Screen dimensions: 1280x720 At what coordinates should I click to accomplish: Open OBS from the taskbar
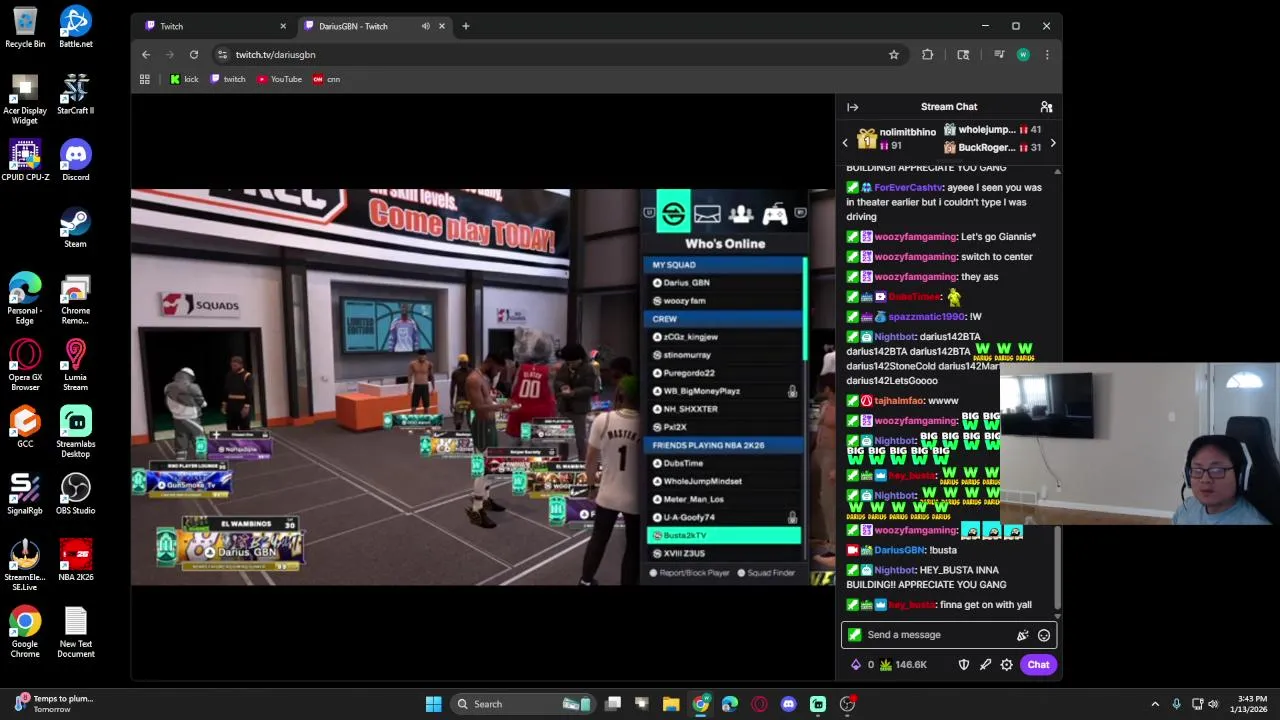(847, 704)
